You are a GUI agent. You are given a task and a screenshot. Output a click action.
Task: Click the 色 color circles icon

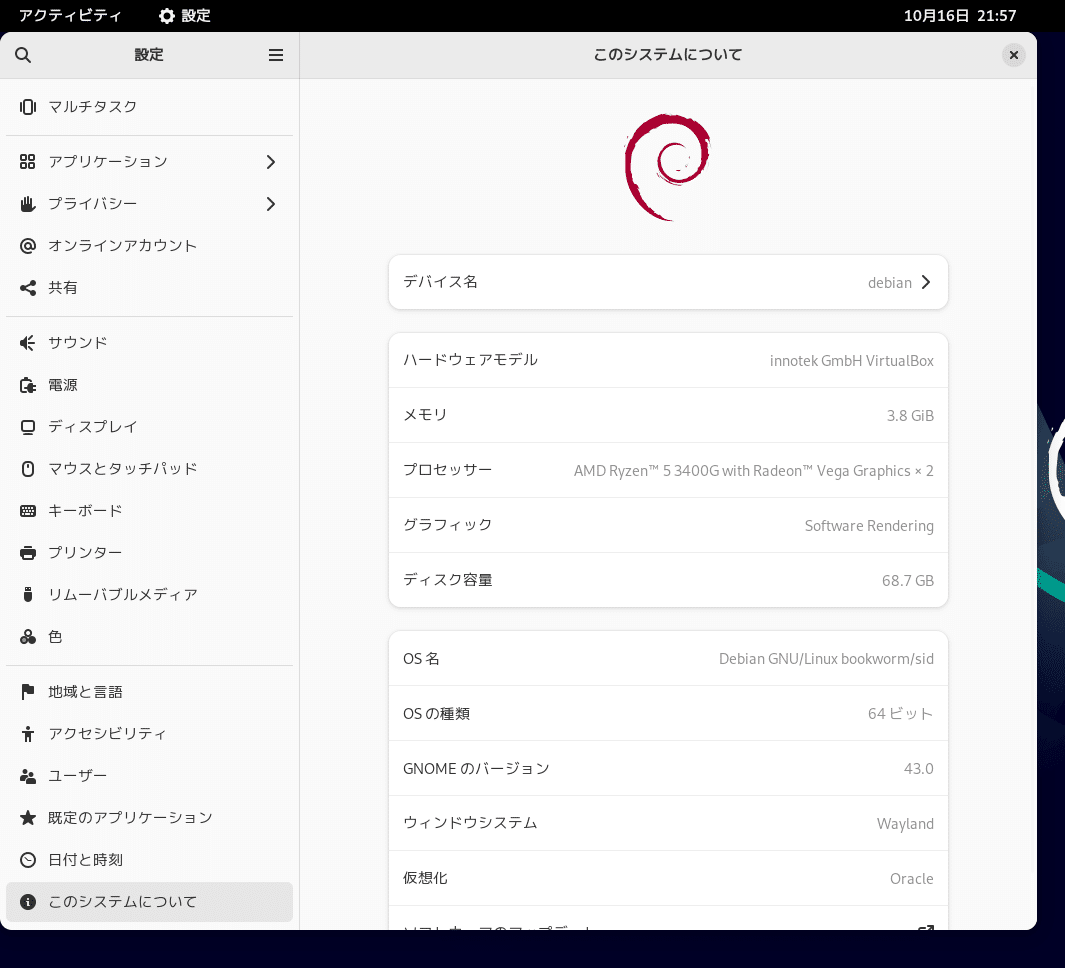pyautogui.click(x=28, y=637)
